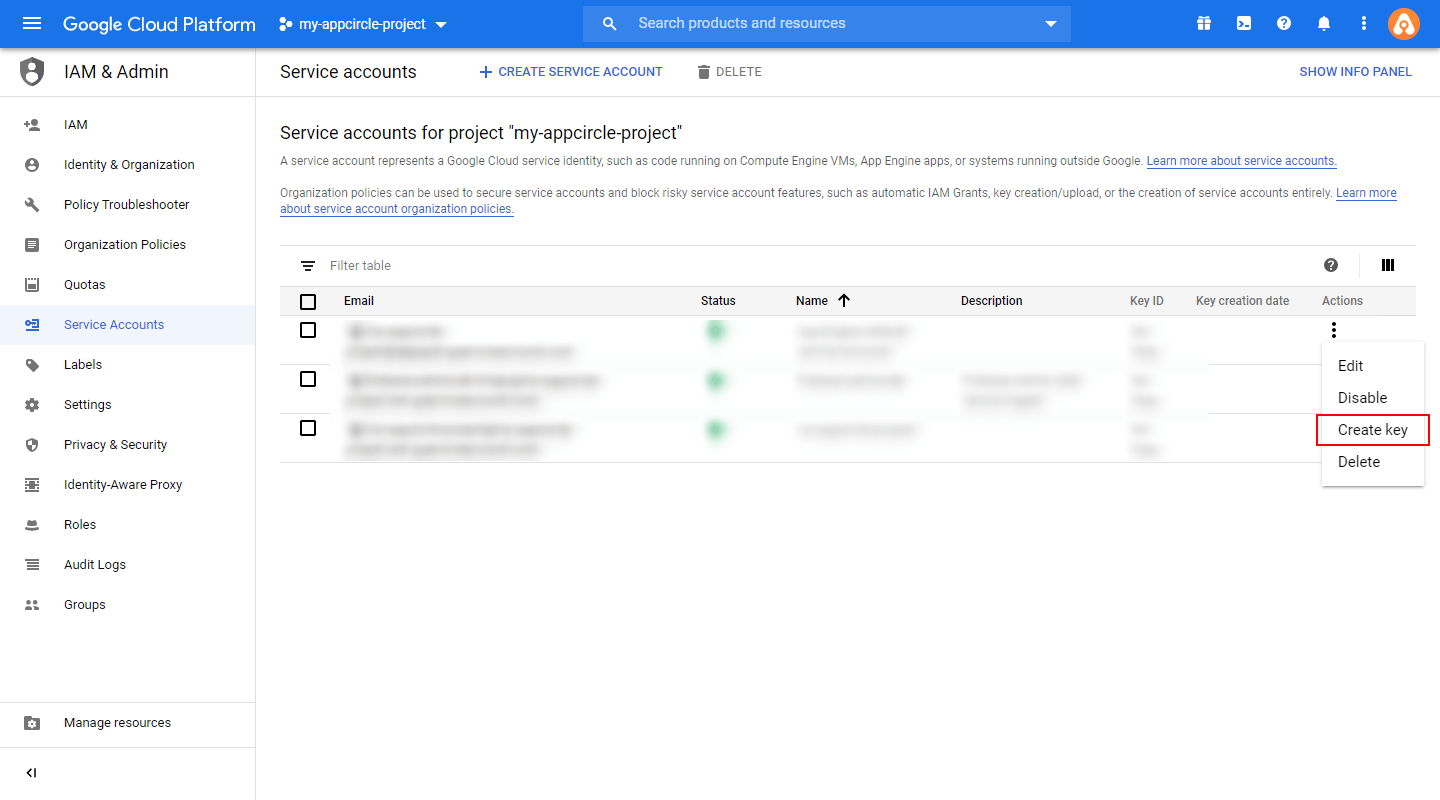Open the user account avatar
Viewport: 1440px width, 800px height.
tap(1404, 24)
